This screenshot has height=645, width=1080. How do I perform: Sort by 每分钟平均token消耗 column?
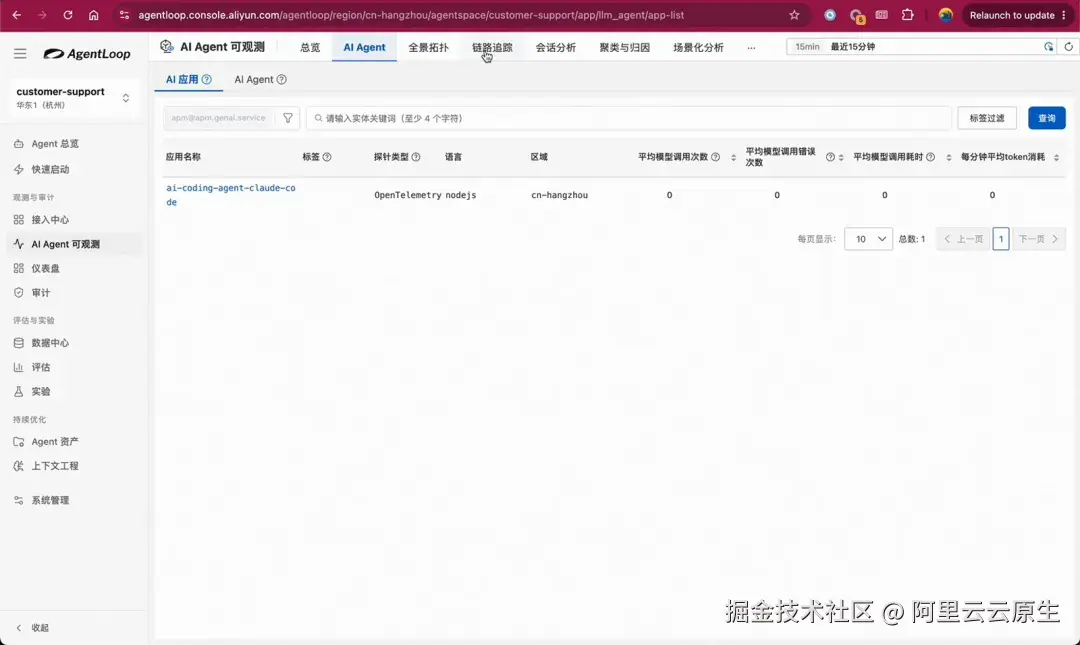point(1056,157)
